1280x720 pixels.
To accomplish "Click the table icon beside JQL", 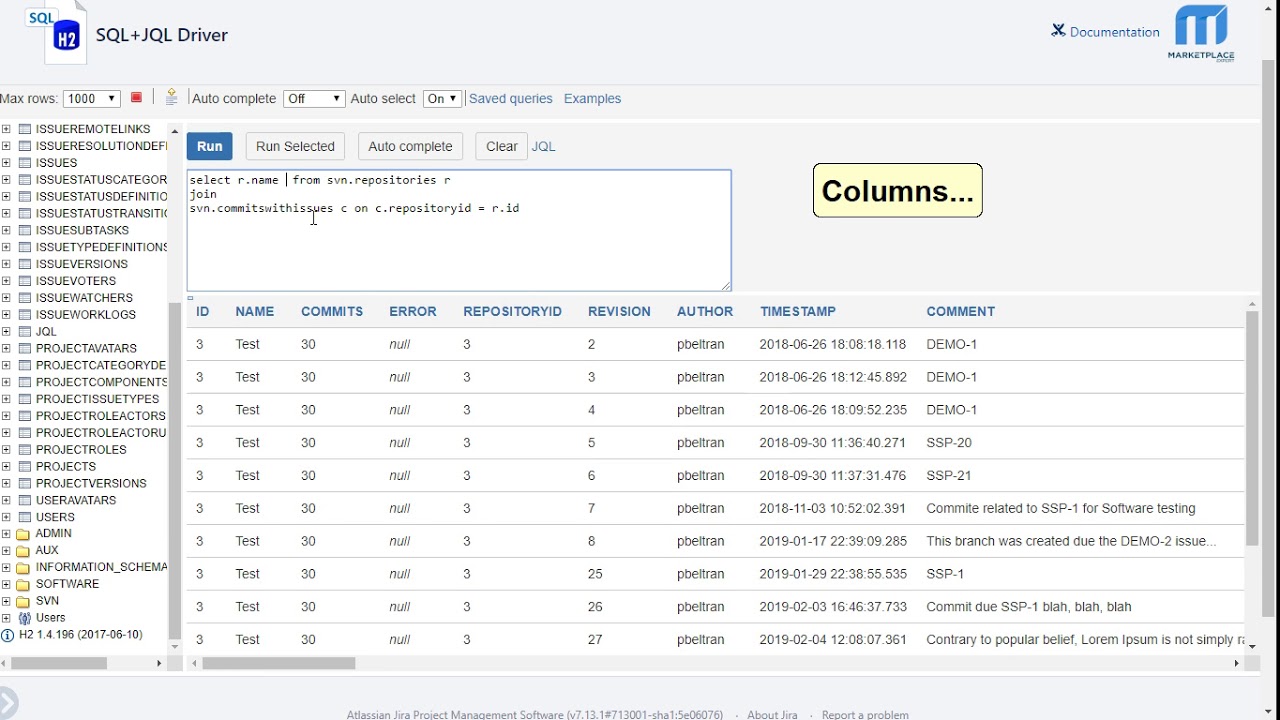I will tap(25, 331).
